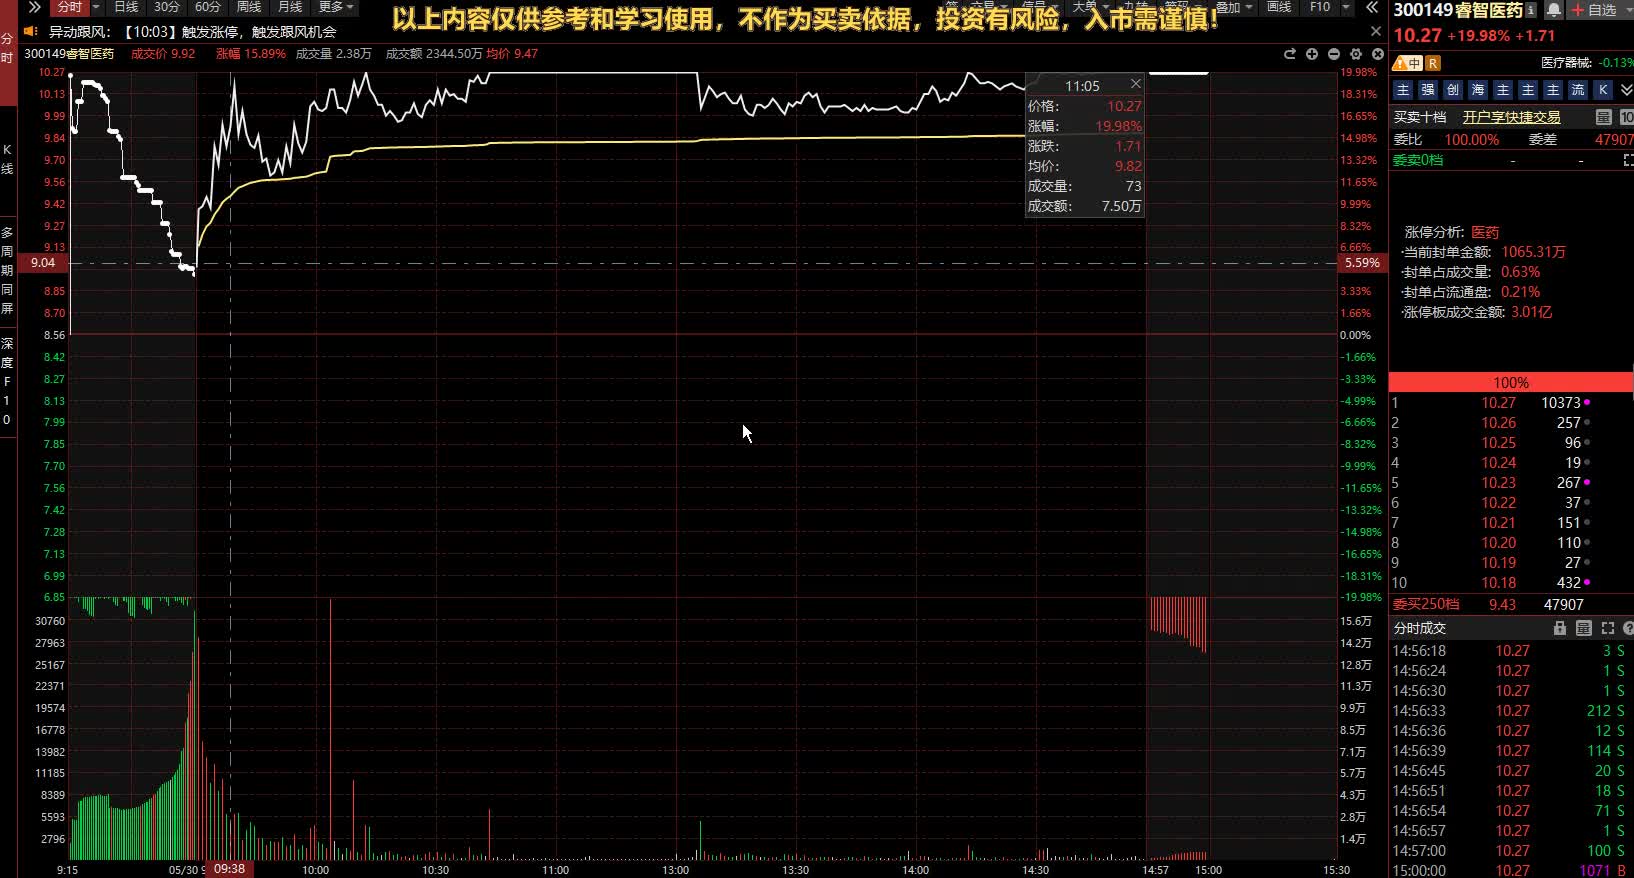
Task: Click the red 100% bid ratio bar
Action: click(x=1511, y=382)
